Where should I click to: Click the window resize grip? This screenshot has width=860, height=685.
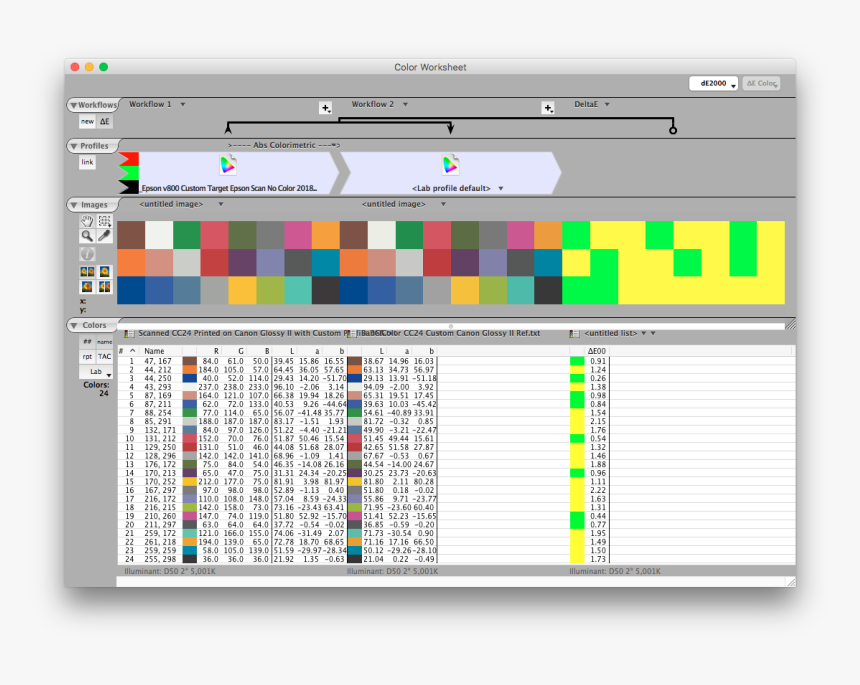791,582
